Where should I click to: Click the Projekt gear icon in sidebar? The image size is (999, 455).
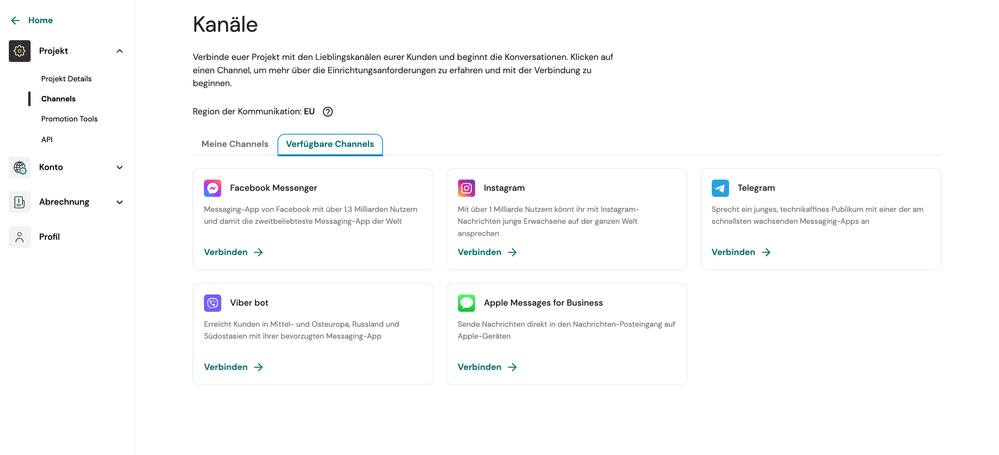point(20,51)
